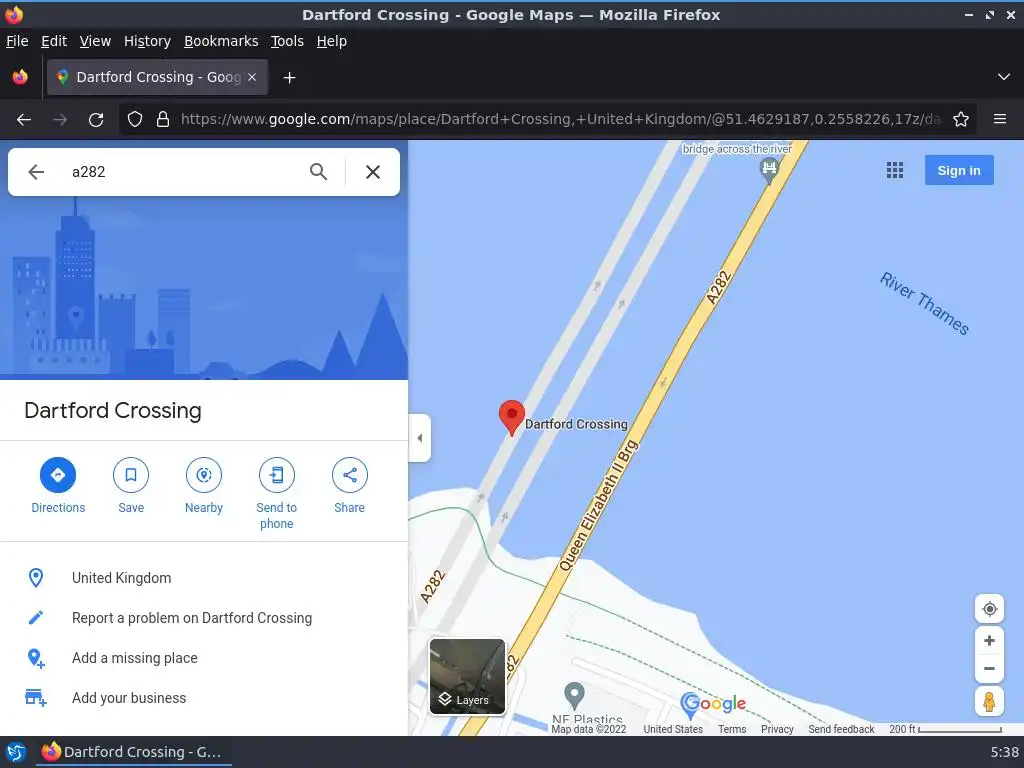
Task: Click the United States region link
Action: [673, 729]
